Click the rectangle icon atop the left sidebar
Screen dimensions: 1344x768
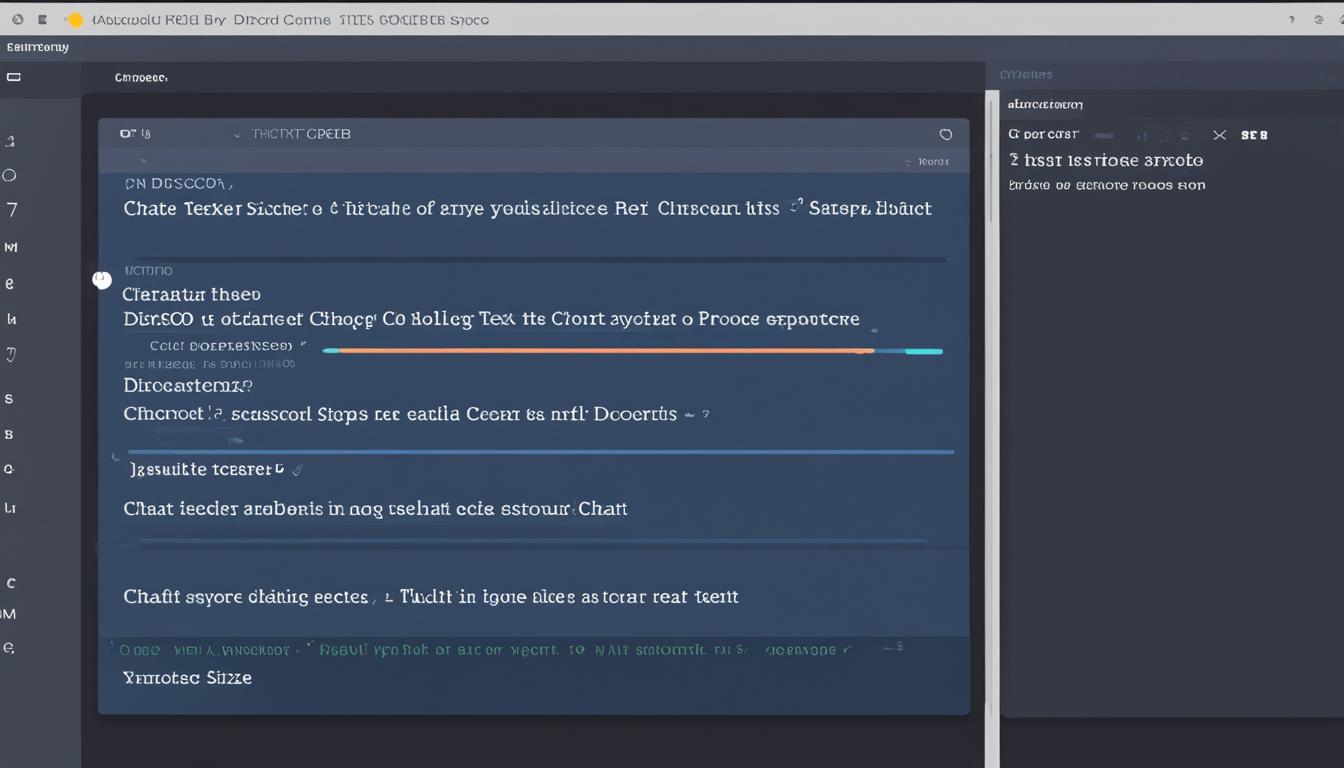(x=14, y=77)
